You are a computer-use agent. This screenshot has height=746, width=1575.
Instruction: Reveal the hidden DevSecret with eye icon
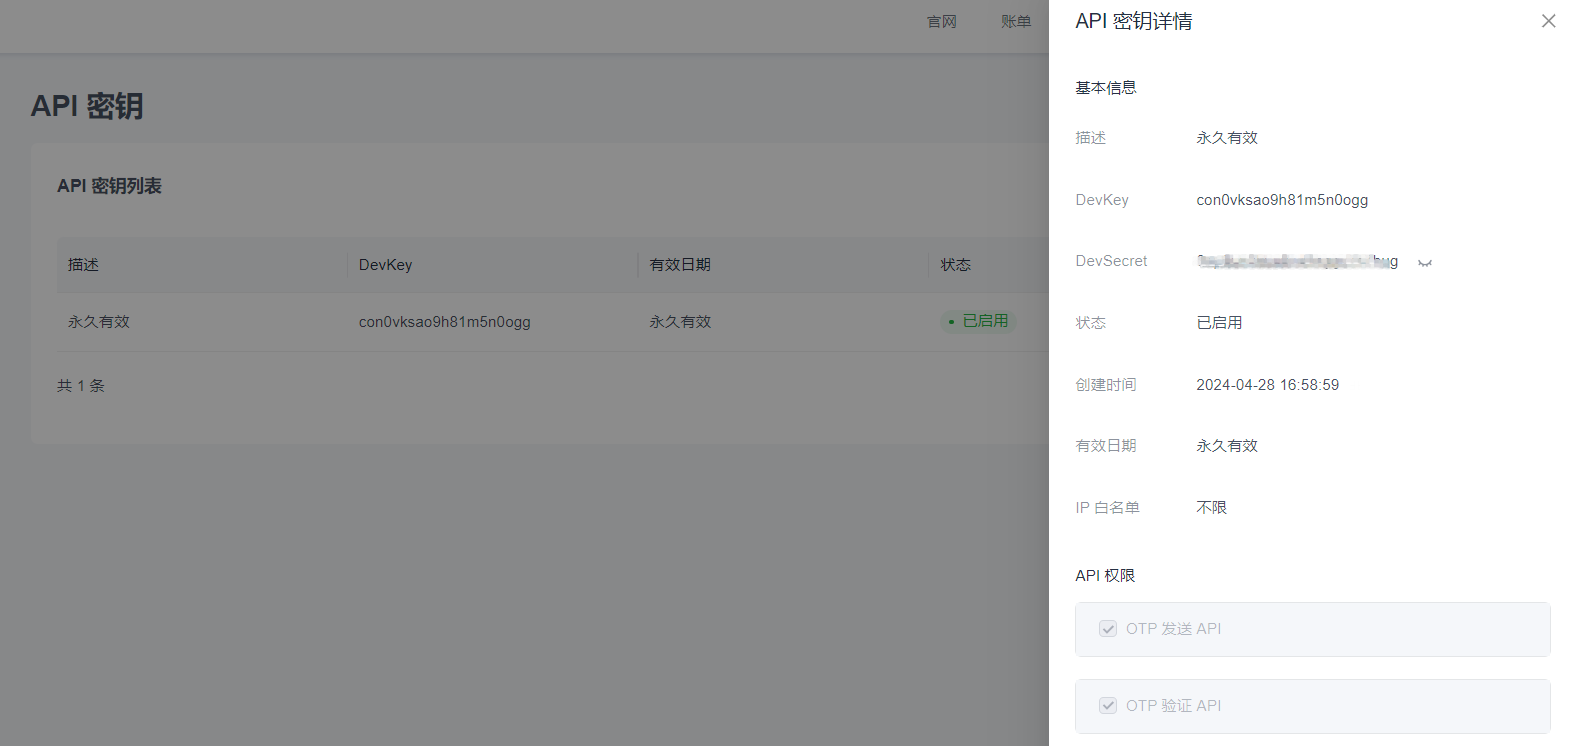click(x=1425, y=263)
